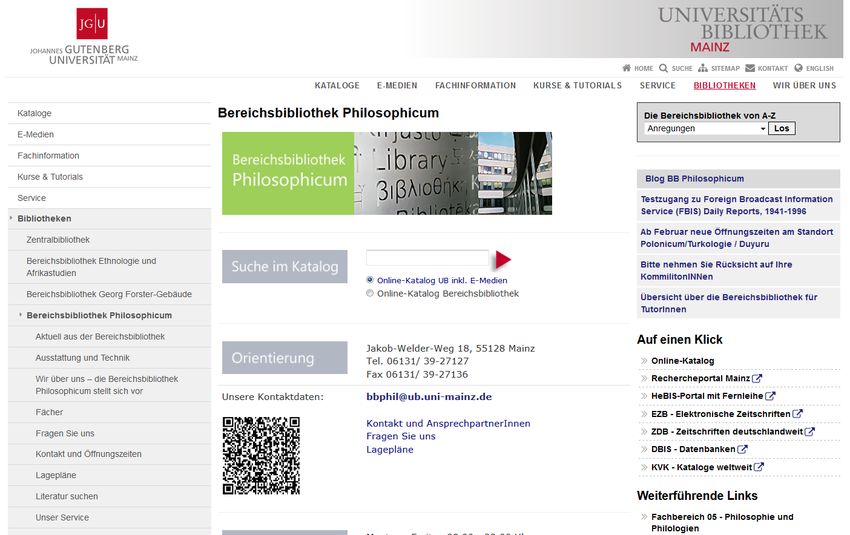Open the Fachinformation menu

click(475, 86)
